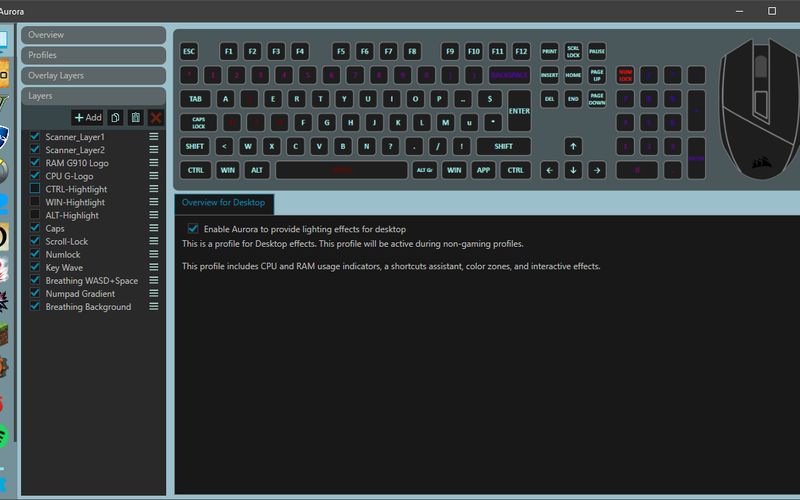Click the BACKSPACE key on the keyboard preview
The width and height of the screenshot is (800, 500).
point(510,76)
